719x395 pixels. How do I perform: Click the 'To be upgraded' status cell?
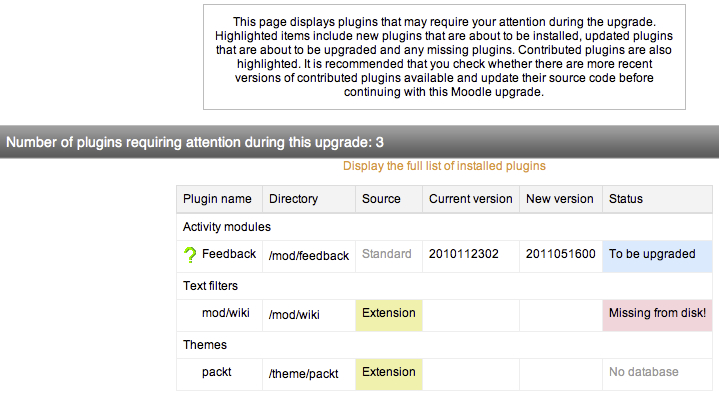(657, 256)
